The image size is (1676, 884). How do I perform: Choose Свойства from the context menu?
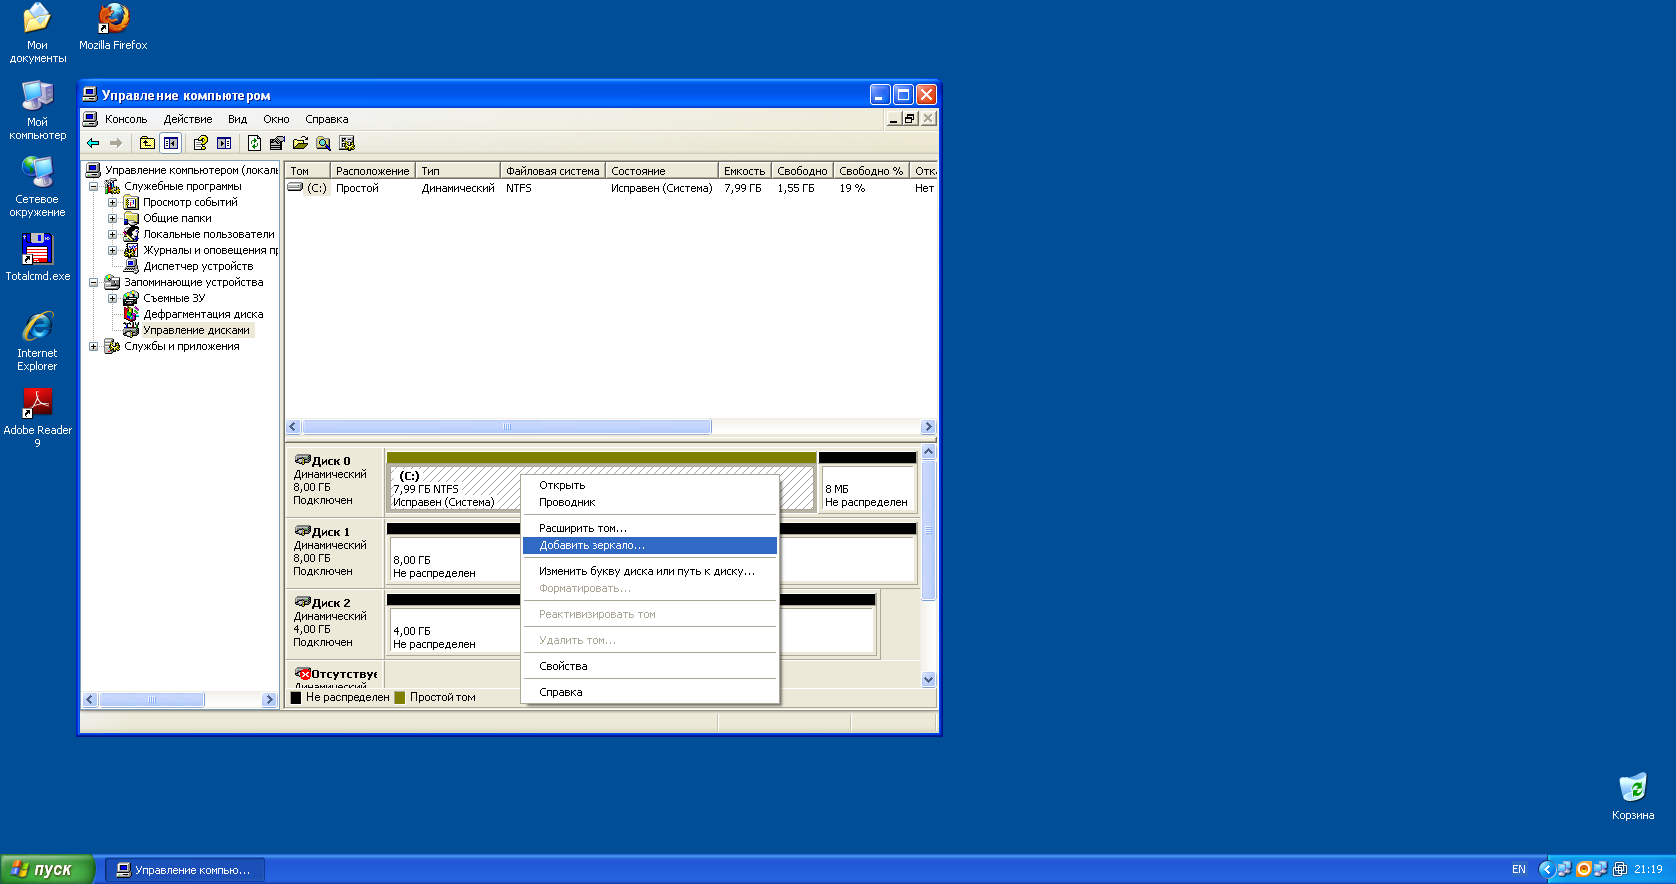click(x=650, y=667)
